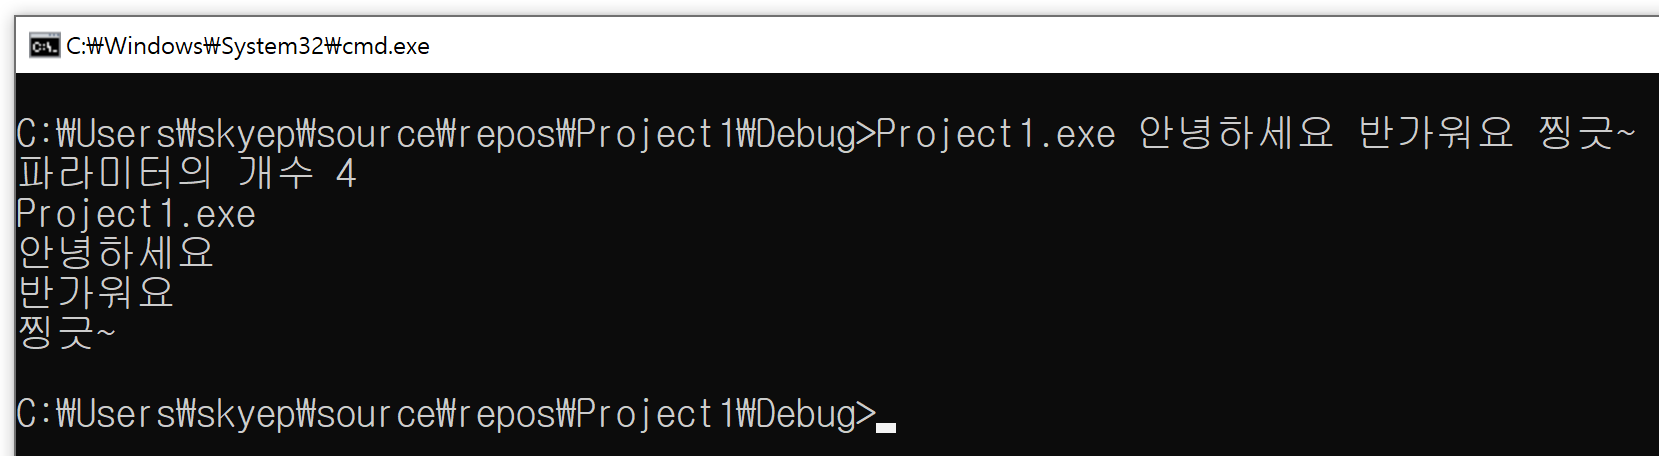This screenshot has width=1659, height=456.
Task: Click the drive letter C: in the last prompt
Action: pyautogui.click(x=34, y=414)
